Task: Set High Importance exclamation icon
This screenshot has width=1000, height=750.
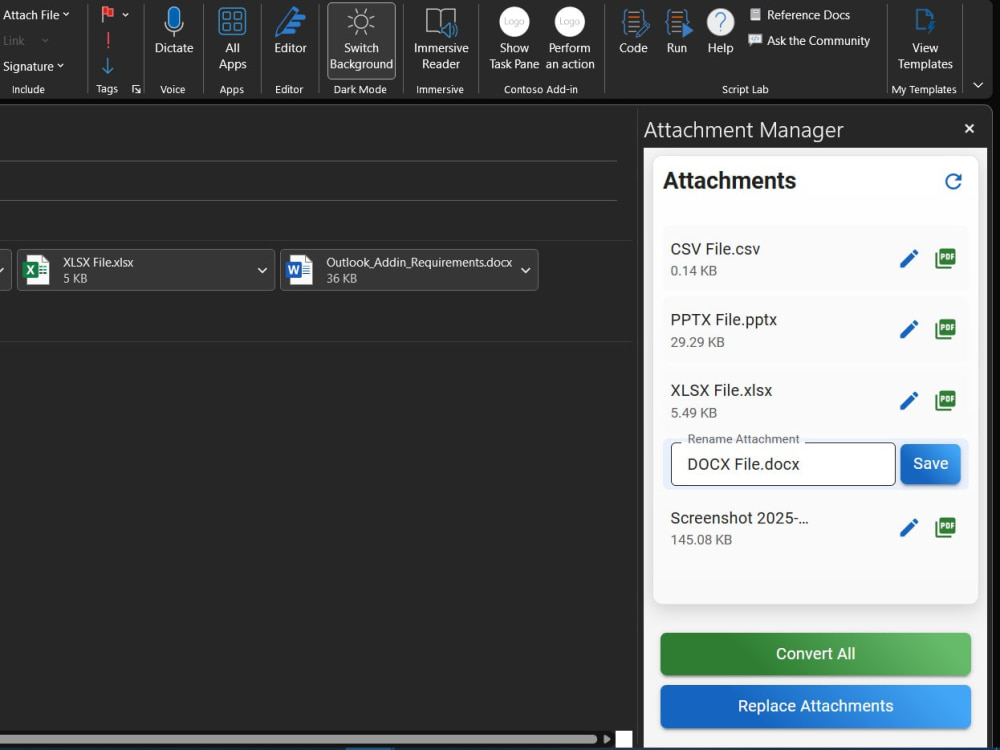Action: (x=108, y=40)
